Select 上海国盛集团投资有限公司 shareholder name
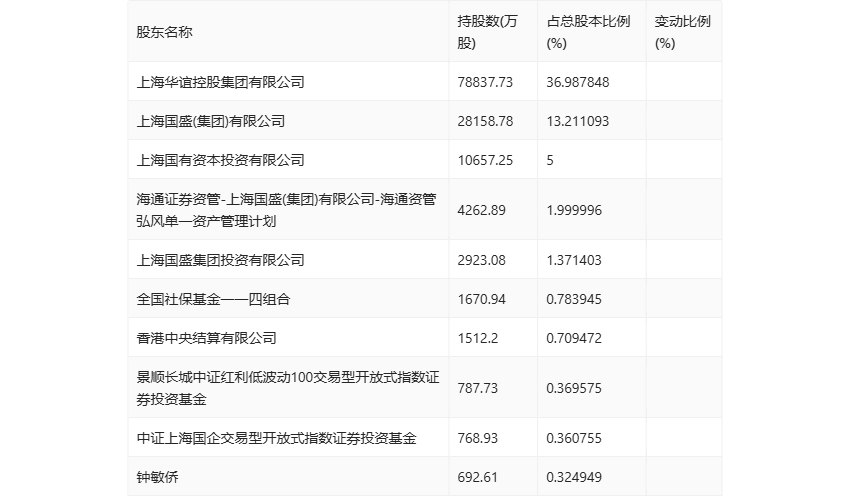 point(220,260)
